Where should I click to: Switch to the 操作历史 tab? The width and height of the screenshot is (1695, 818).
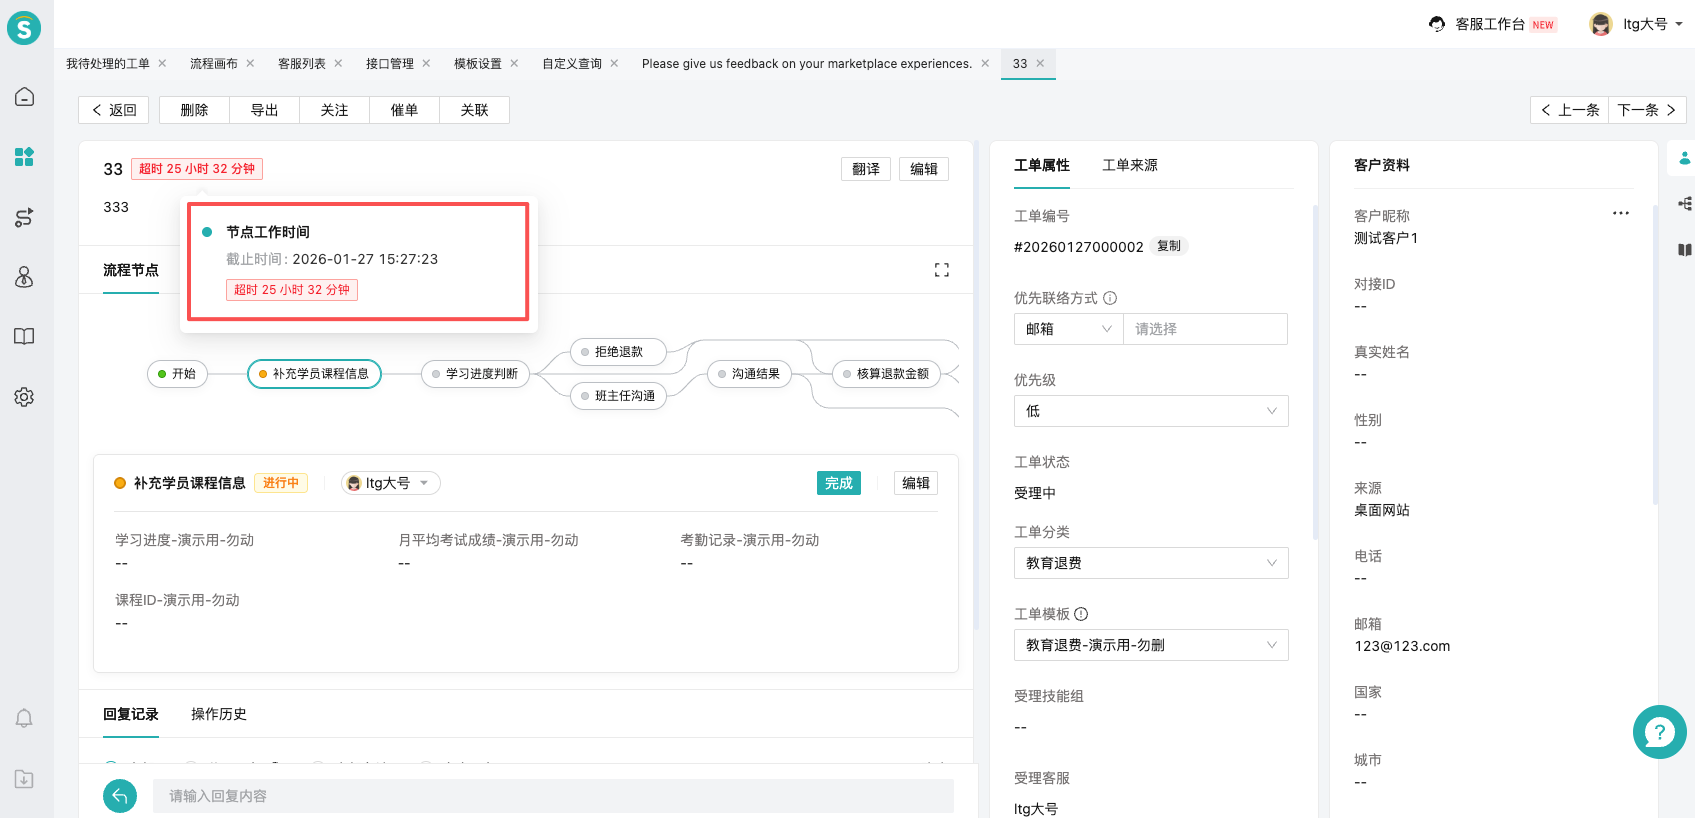[218, 714]
